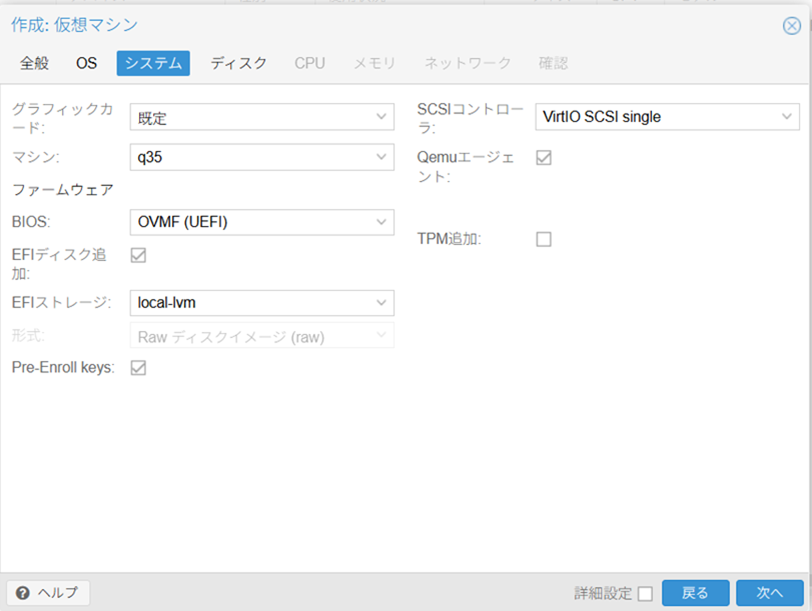
Task: Toggle the EFIディスク追加 checkbox
Action: (x=138, y=255)
